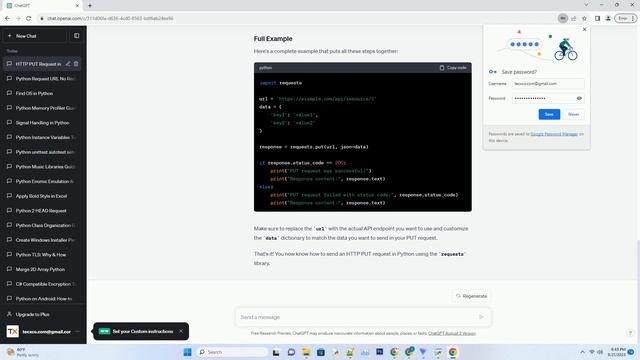Image resolution: width=640 pixels, height=360 pixels.
Task: Open the Google Password Manager link
Action: coord(554,134)
